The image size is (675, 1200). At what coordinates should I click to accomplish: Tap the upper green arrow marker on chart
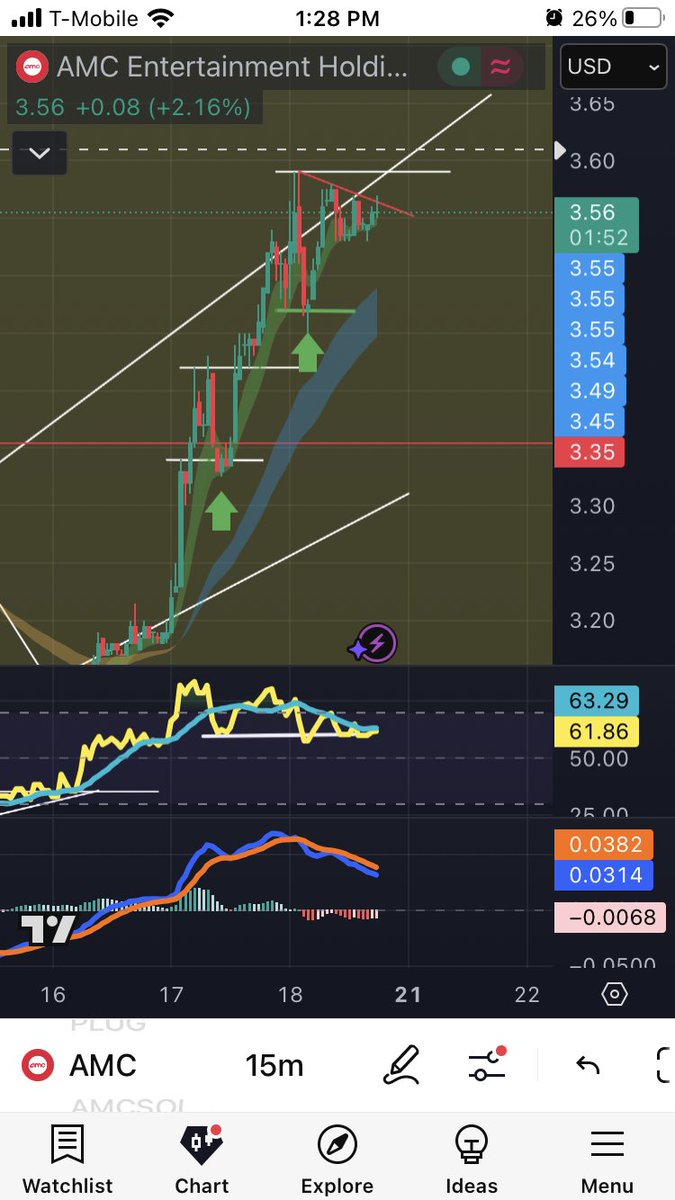pos(307,352)
